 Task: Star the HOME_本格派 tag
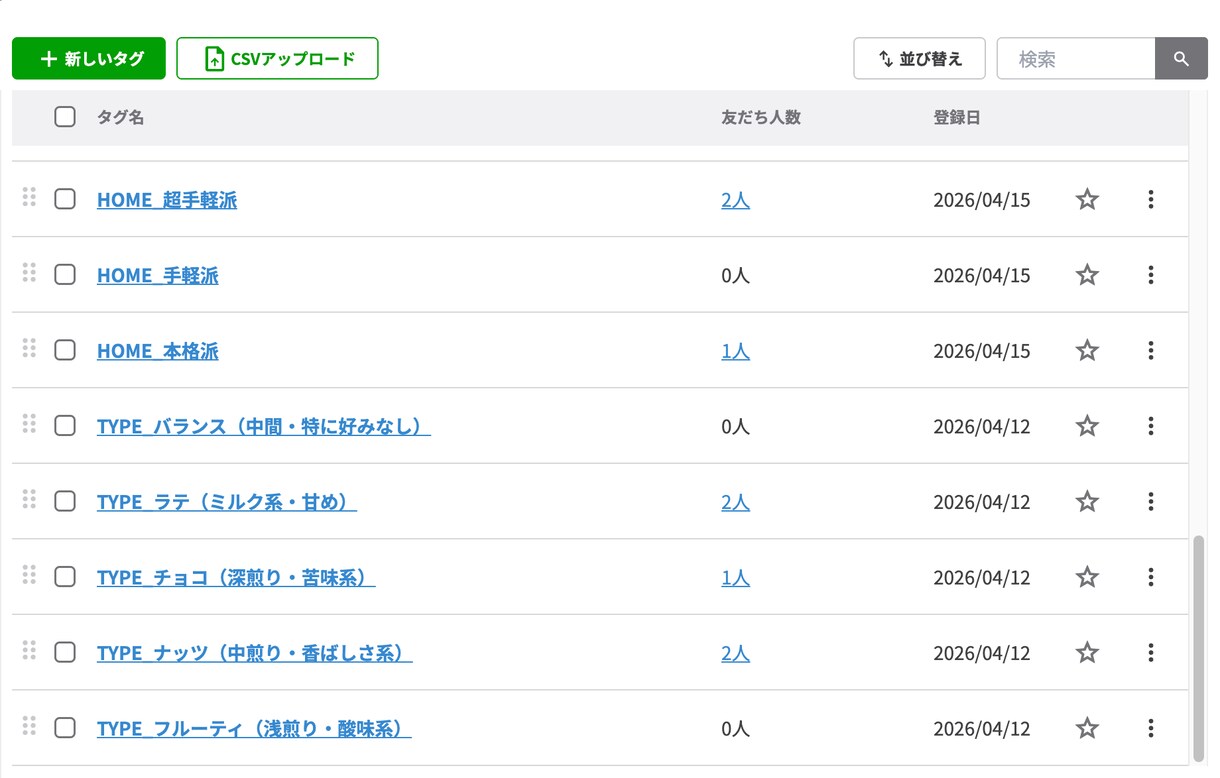pyautogui.click(x=1087, y=350)
